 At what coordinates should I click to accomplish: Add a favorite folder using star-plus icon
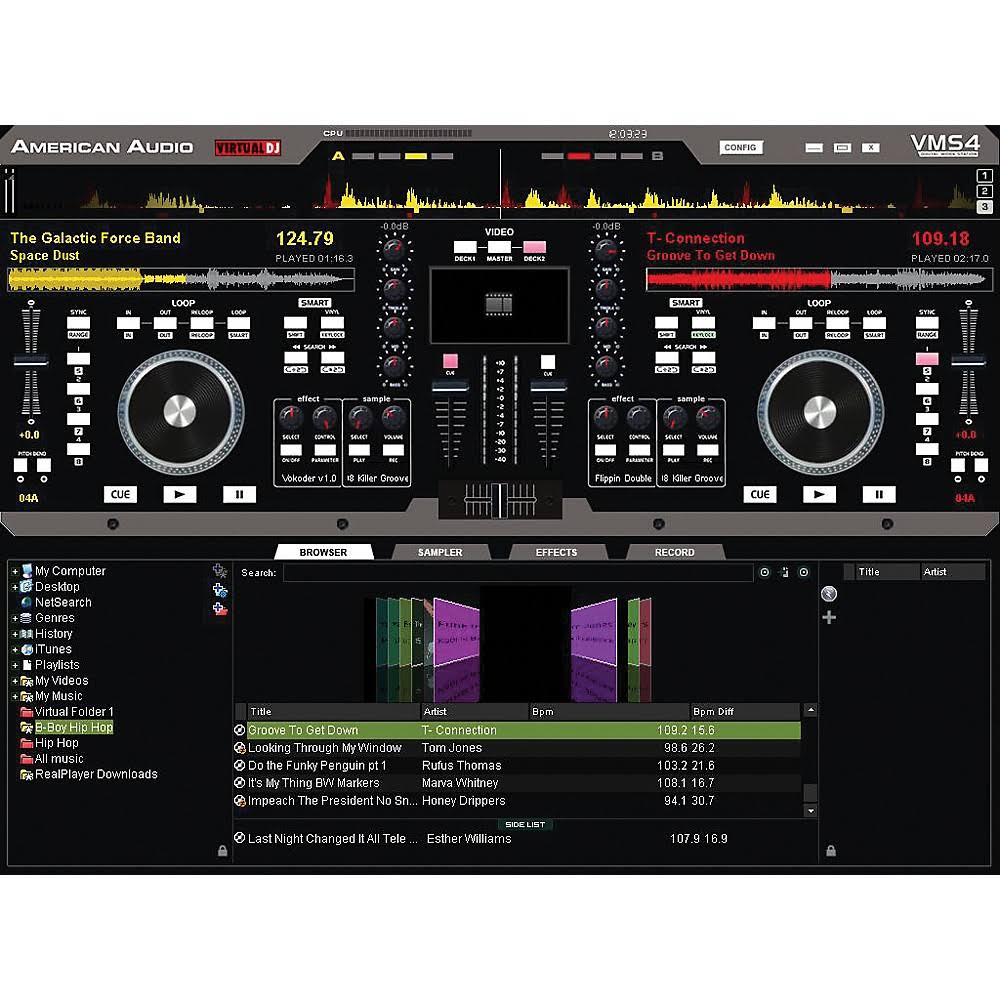pos(219,570)
